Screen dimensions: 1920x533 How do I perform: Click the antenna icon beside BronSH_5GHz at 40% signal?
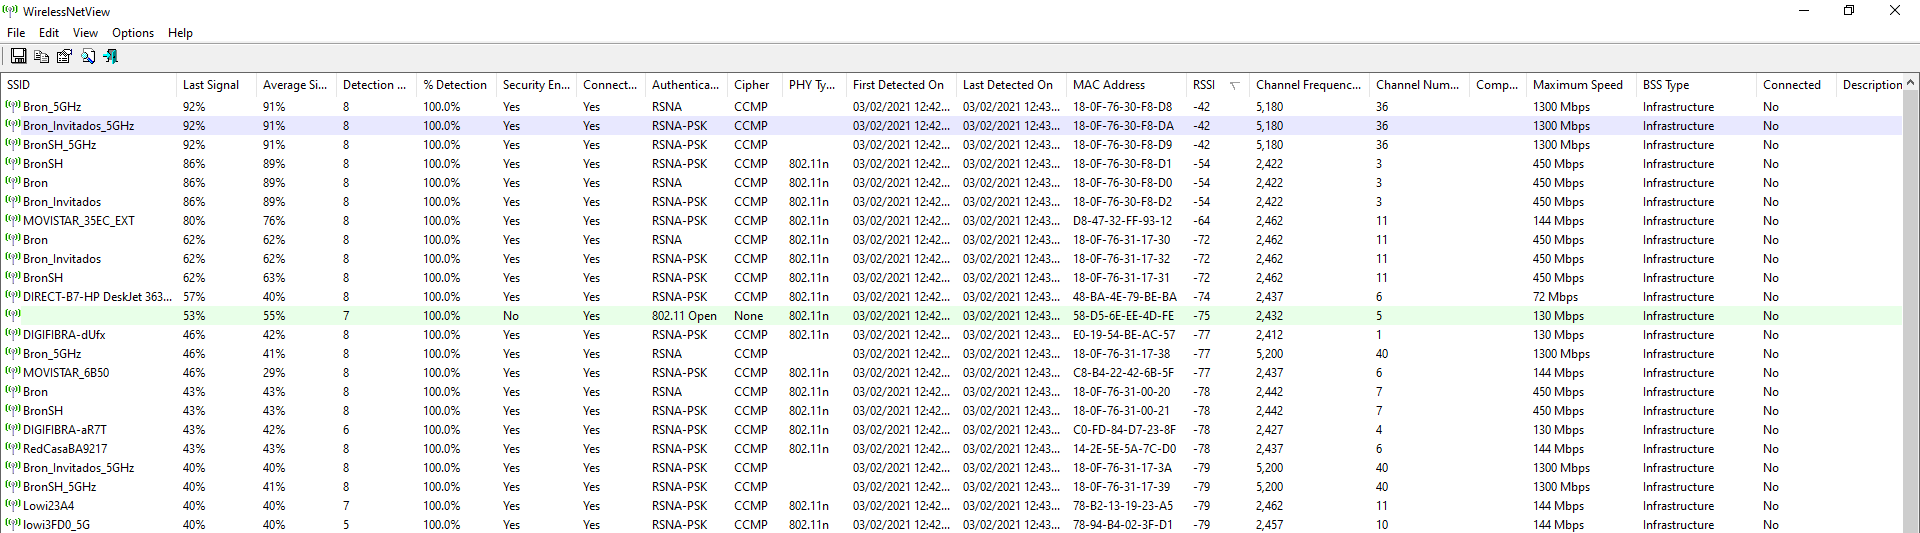click(x=13, y=486)
